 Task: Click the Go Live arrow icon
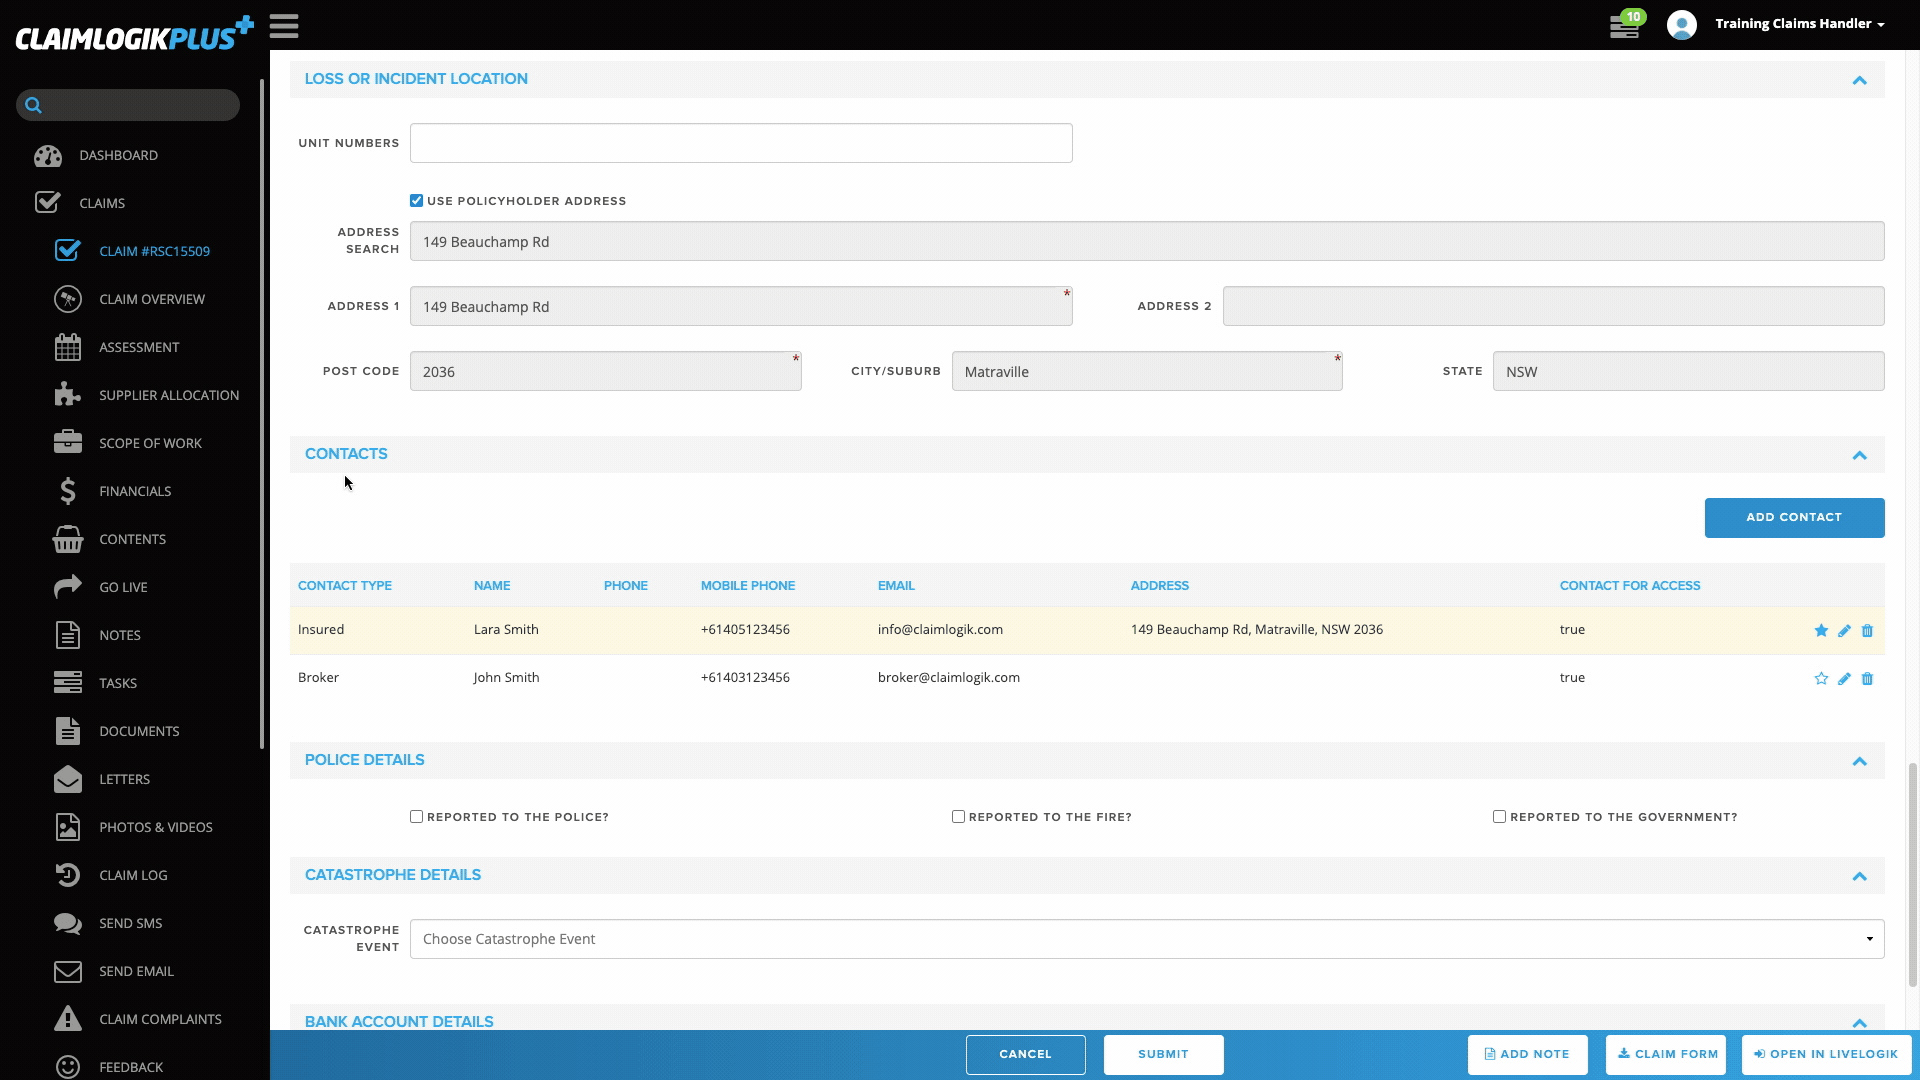point(68,587)
